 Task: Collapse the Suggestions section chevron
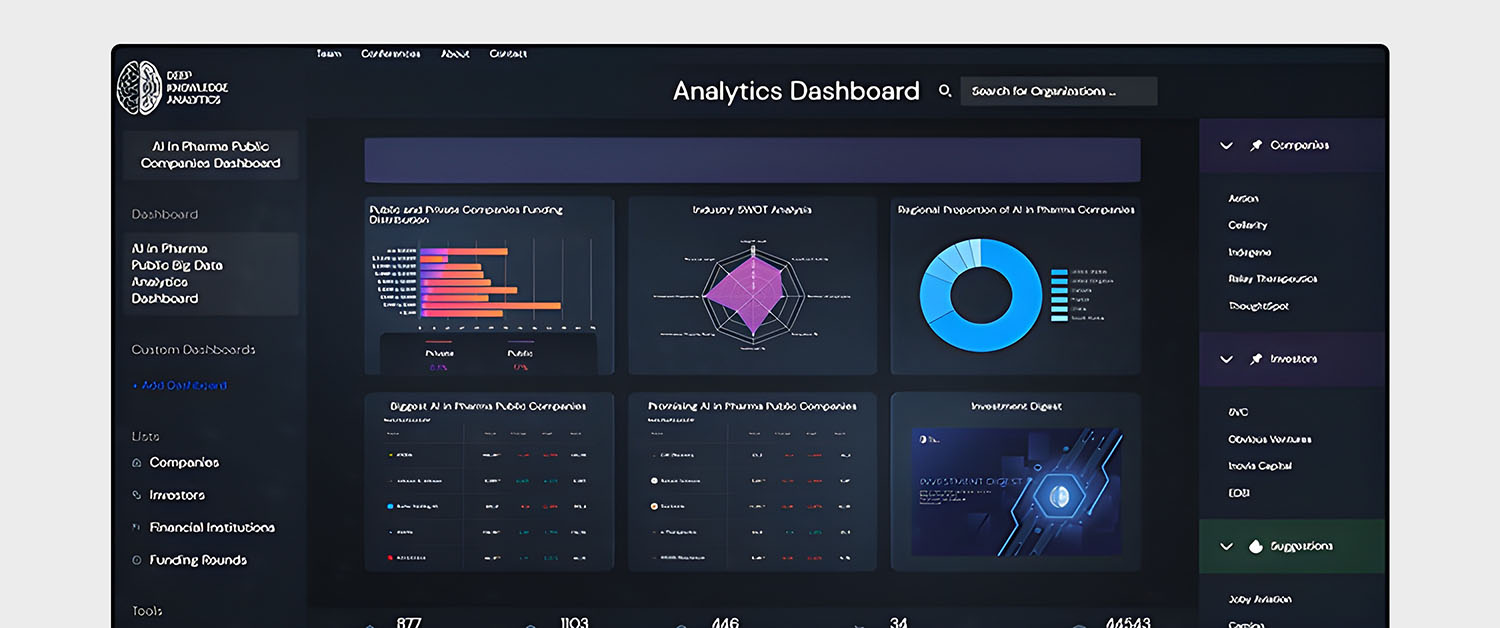point(1226,546)
